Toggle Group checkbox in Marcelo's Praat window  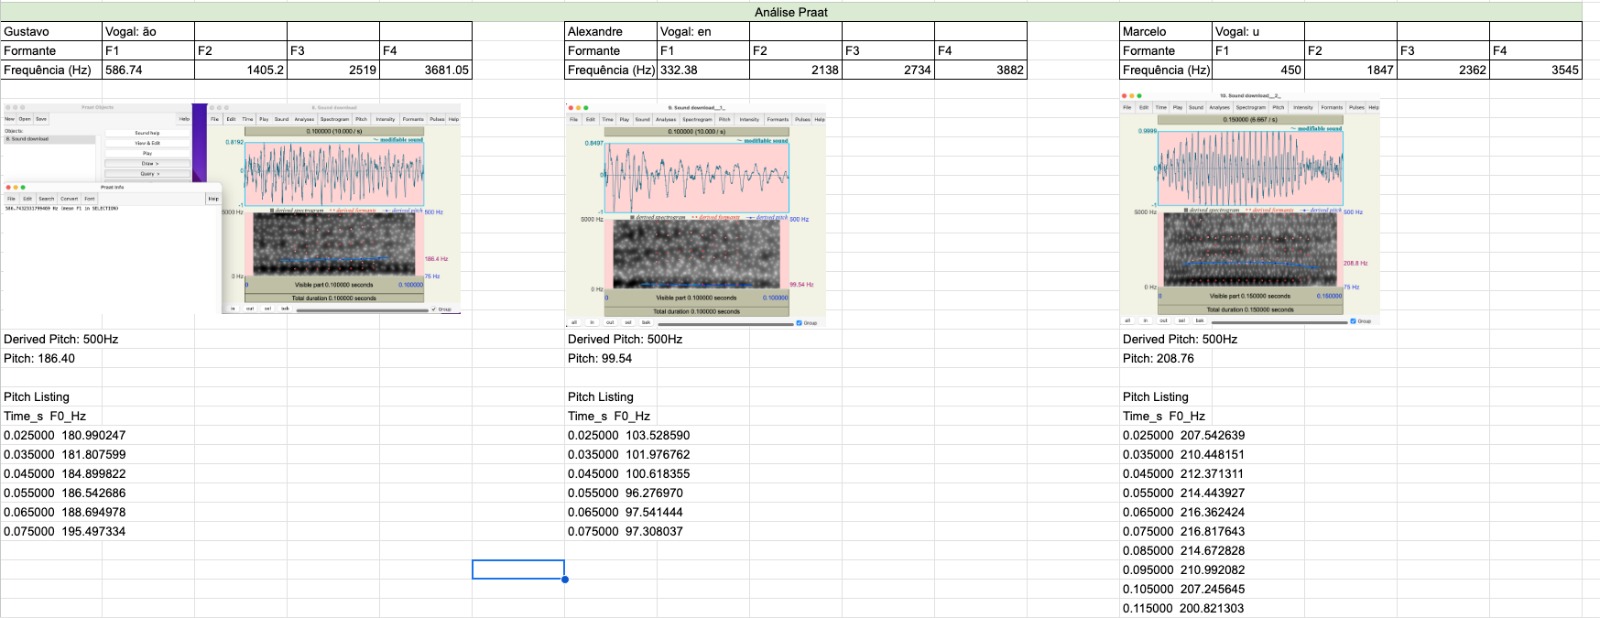pos(1354,321)
